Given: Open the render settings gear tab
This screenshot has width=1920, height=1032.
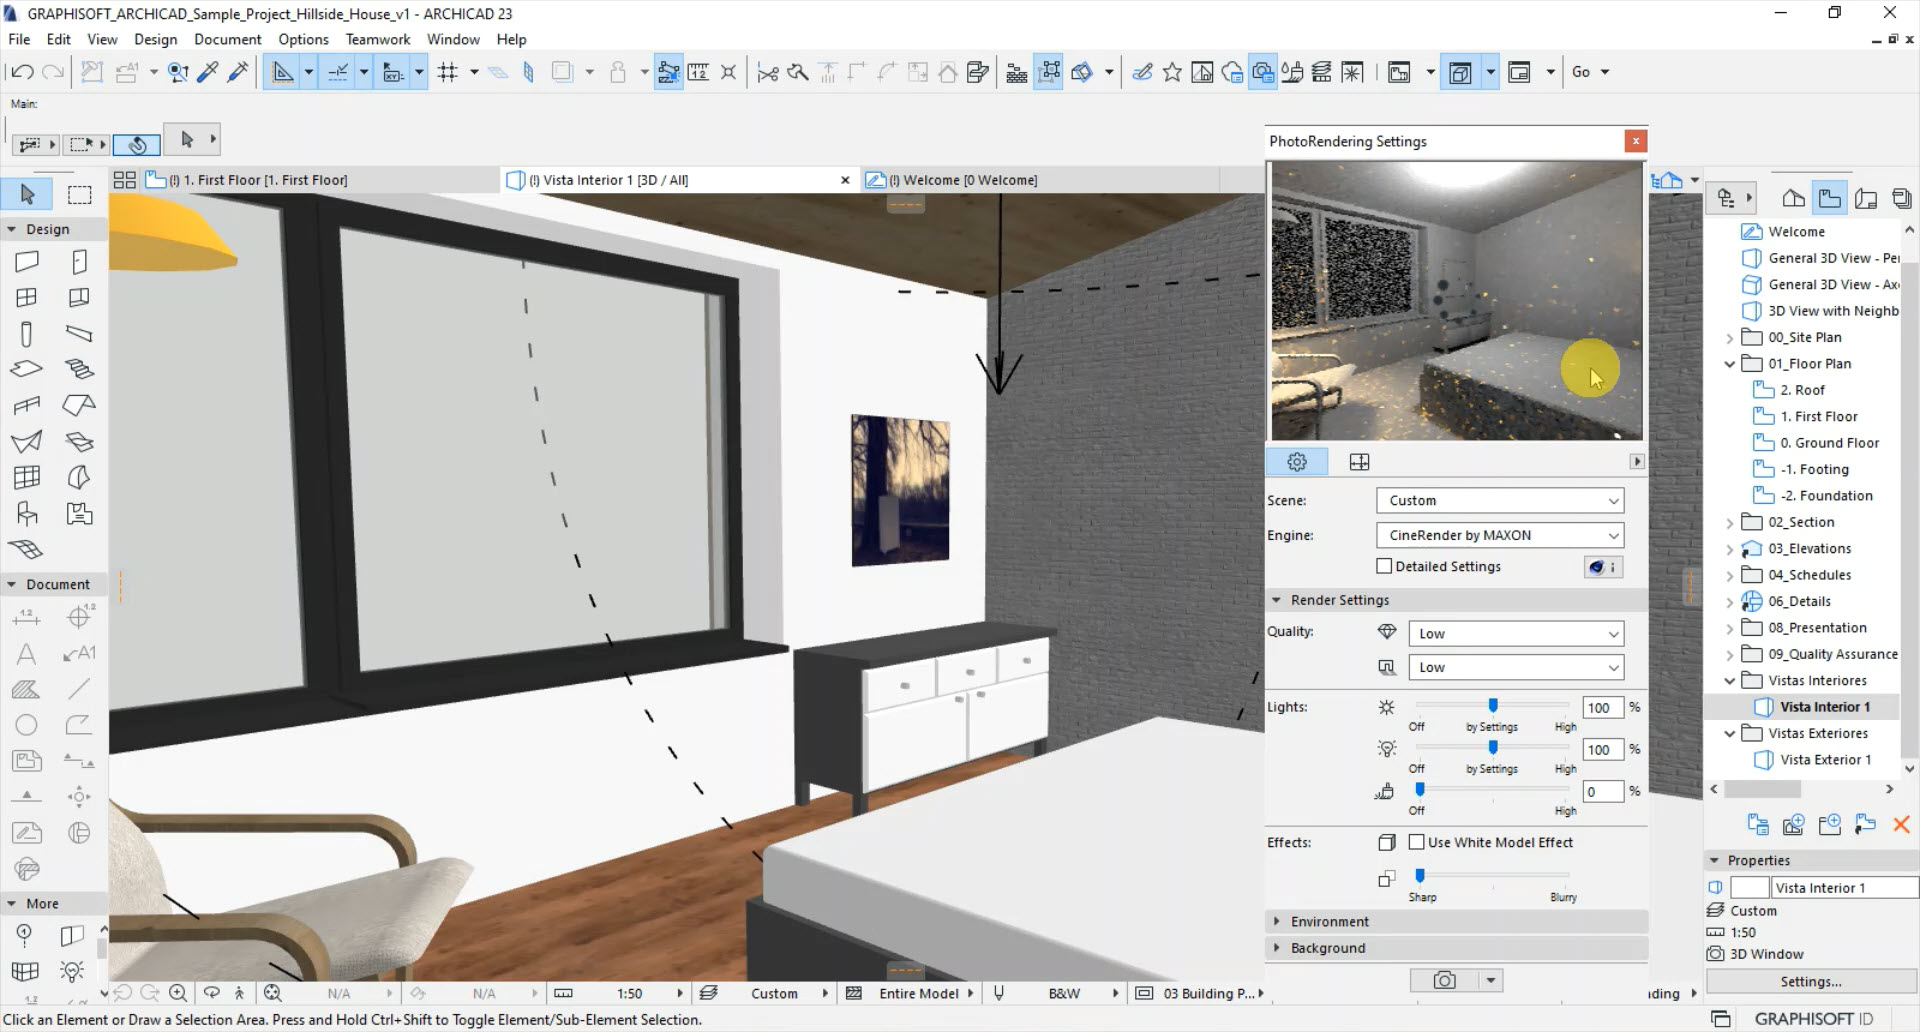Looking at the screenshot, I should pos(1297,462).
